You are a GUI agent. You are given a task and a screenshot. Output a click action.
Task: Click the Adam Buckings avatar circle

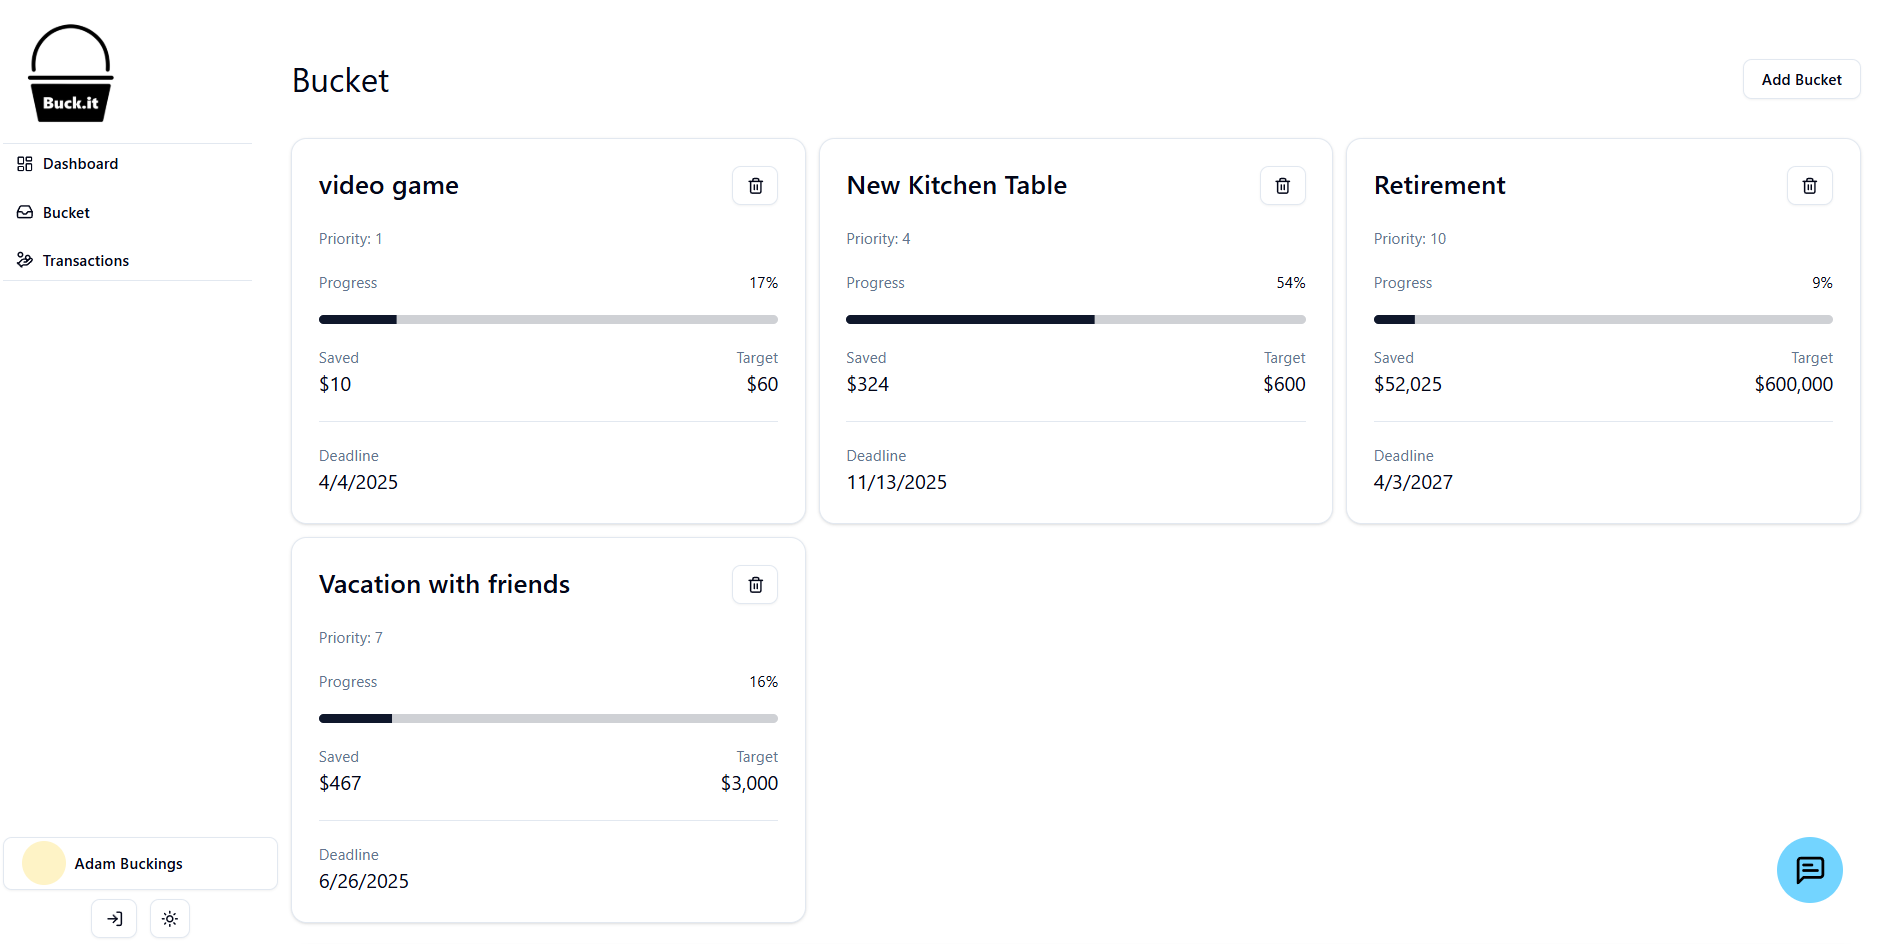(44, 864)
